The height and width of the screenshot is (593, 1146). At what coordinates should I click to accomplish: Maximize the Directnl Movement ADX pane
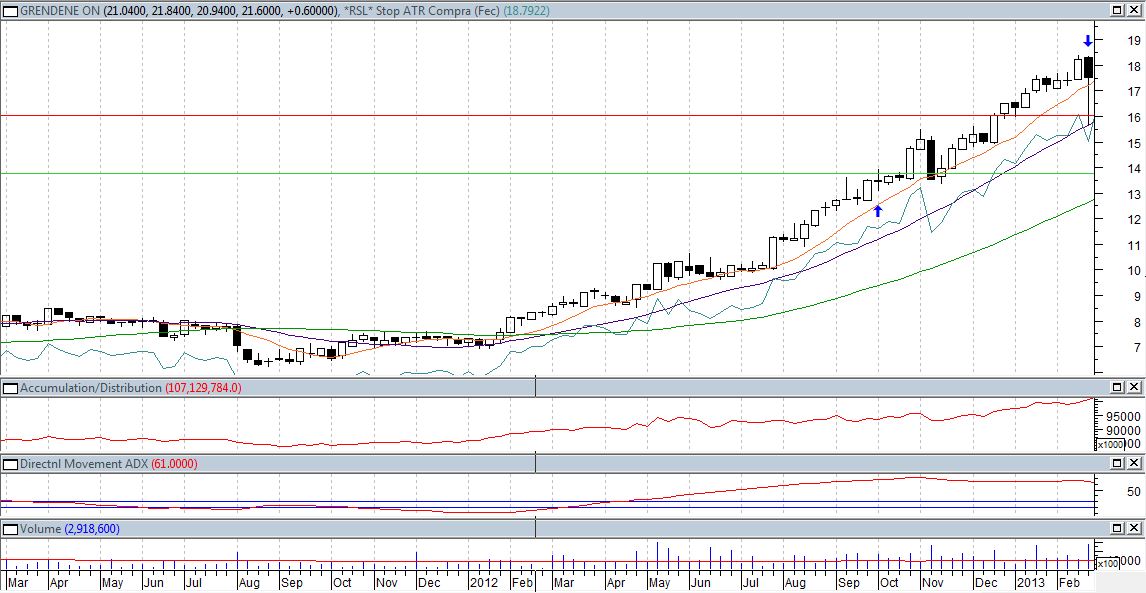pyautogui.click(x=1118, y=464)
